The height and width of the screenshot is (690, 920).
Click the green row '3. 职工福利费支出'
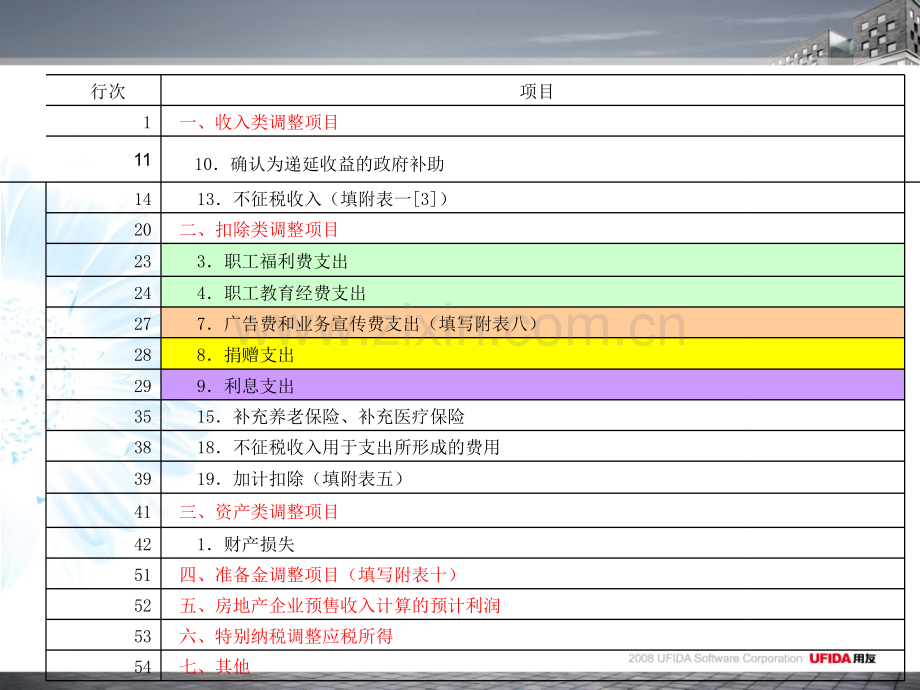click(533, 261)
